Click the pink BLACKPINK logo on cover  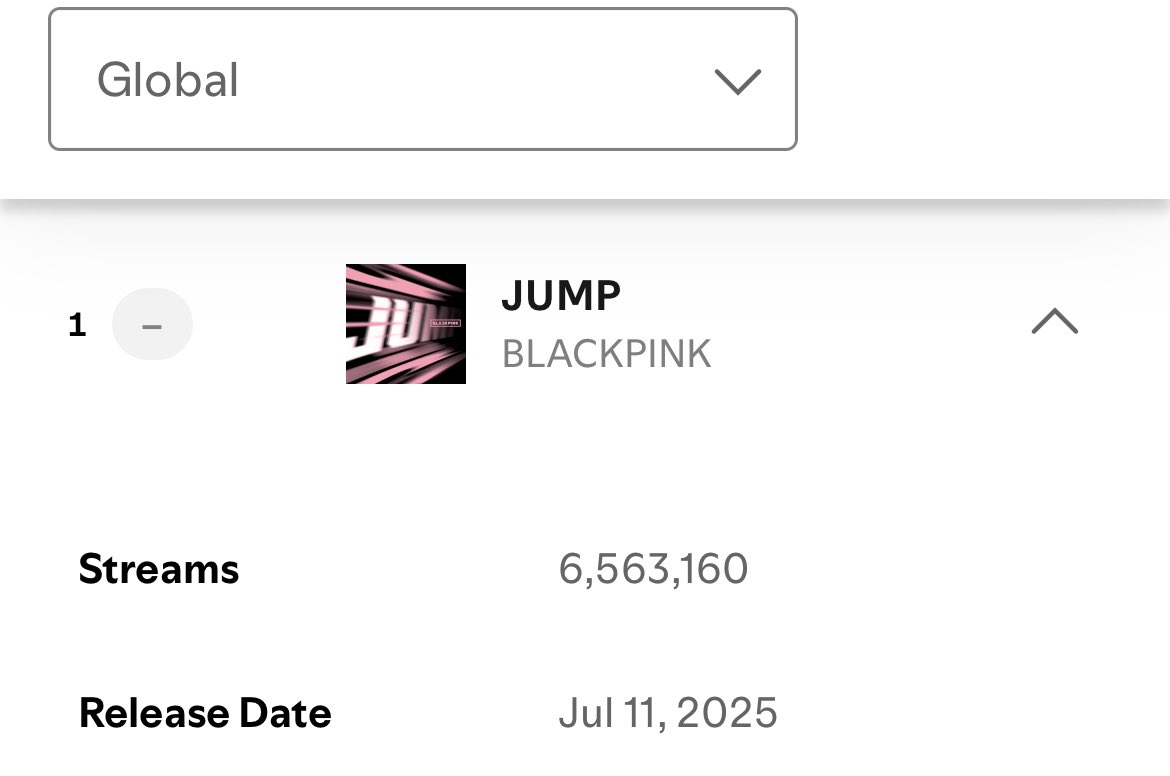(x=445, y=323)
